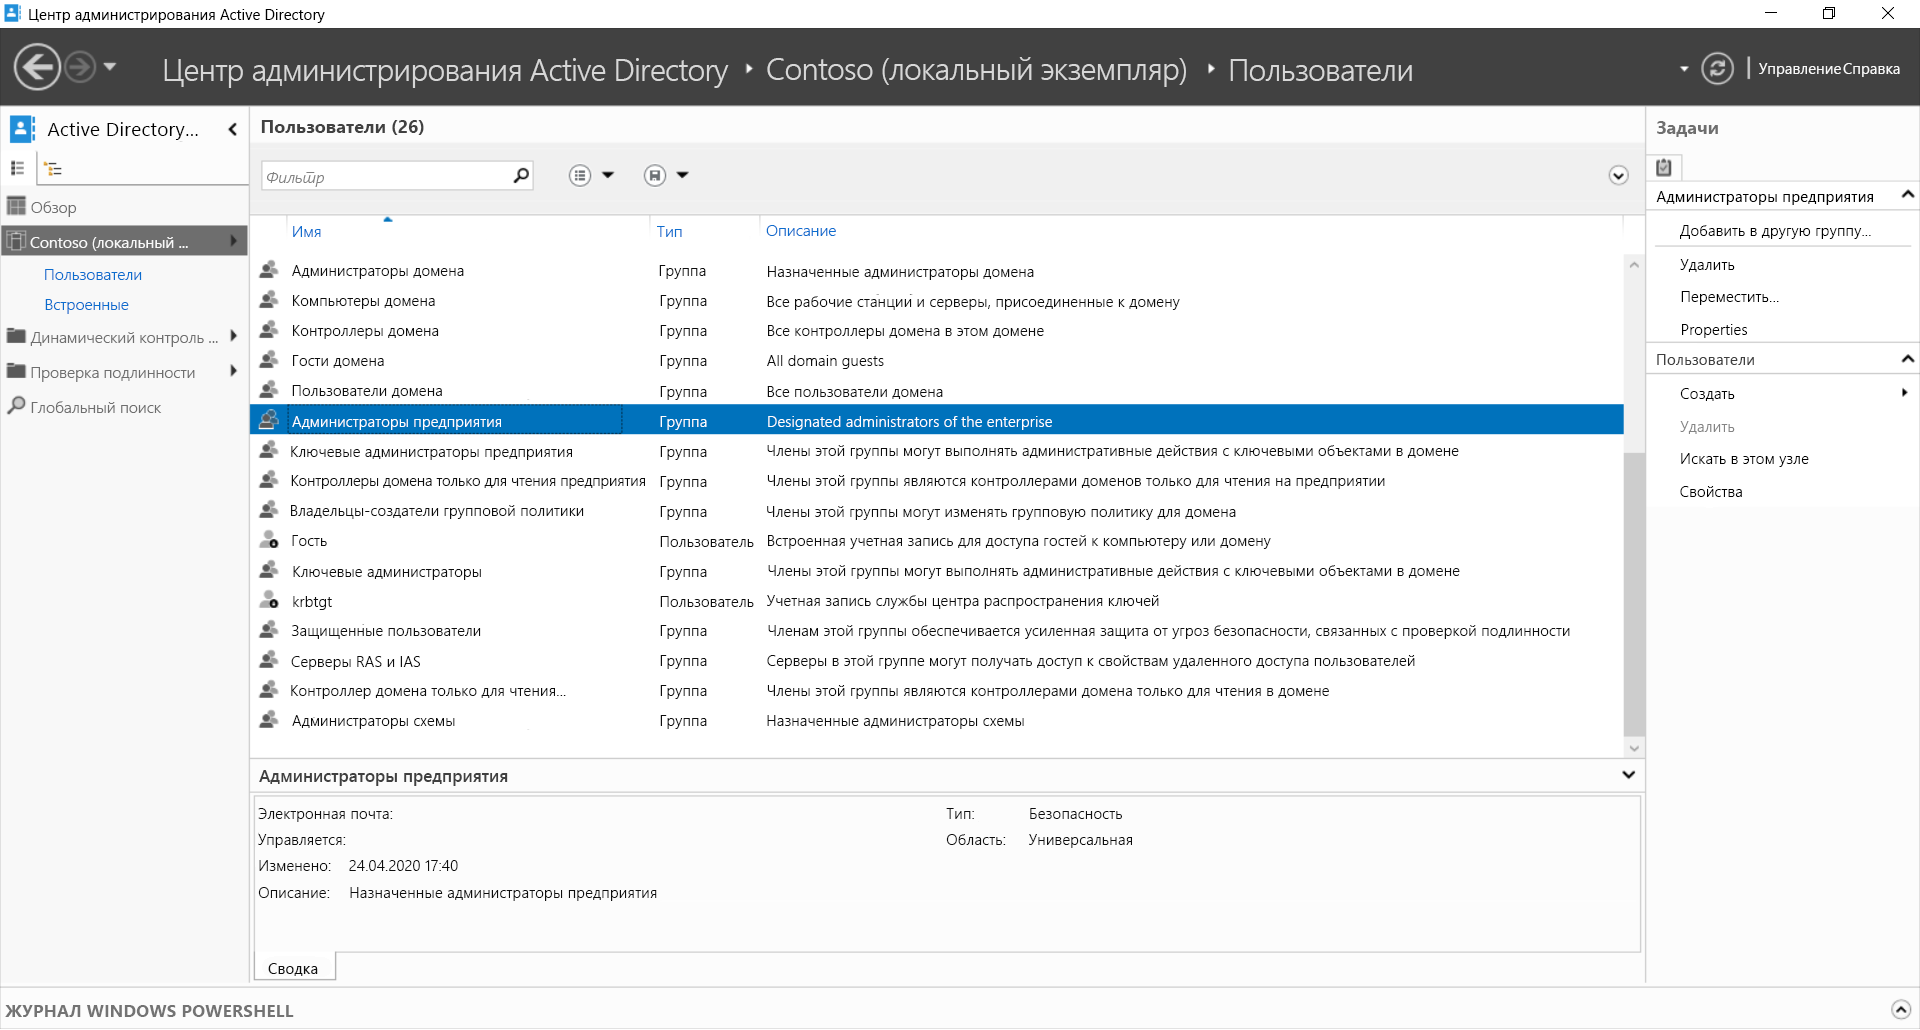Click Искать в этом узле
This screenshot has width=1920, height=1030.
tap(1744, 459)
